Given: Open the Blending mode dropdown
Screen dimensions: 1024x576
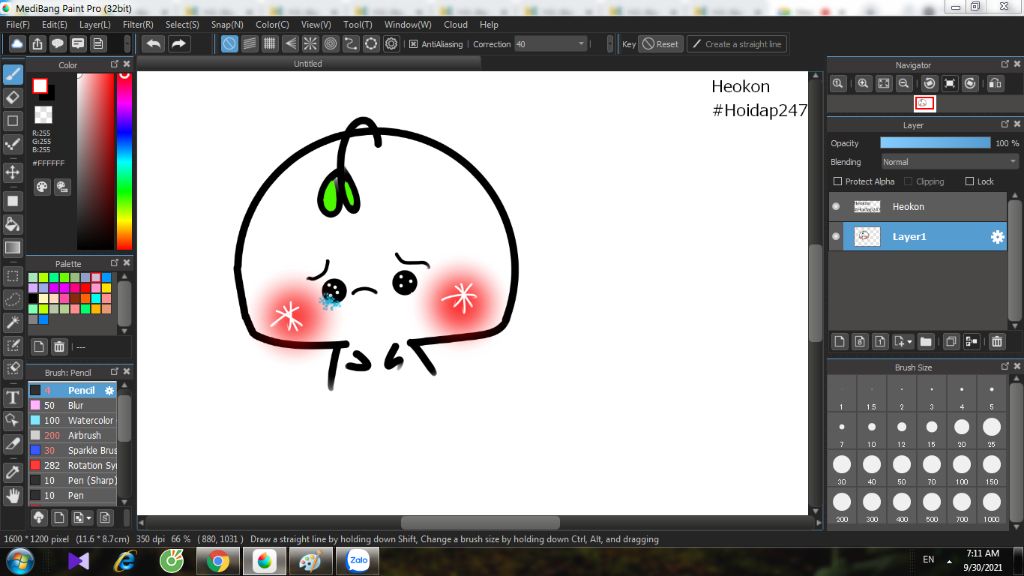Looking at the screenshot, I should (x=949, y=162).
